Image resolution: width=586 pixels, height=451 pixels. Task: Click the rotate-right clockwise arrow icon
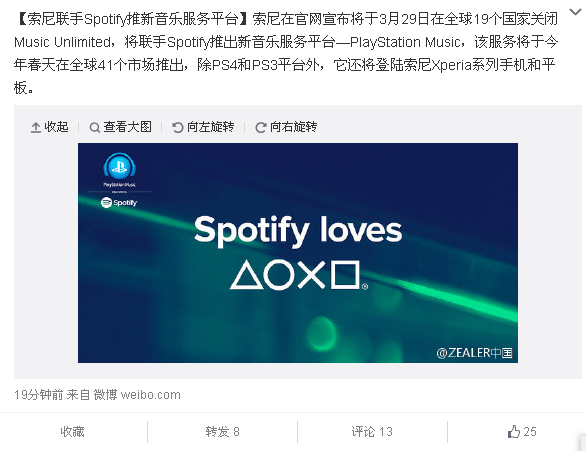tap(260, 128)
